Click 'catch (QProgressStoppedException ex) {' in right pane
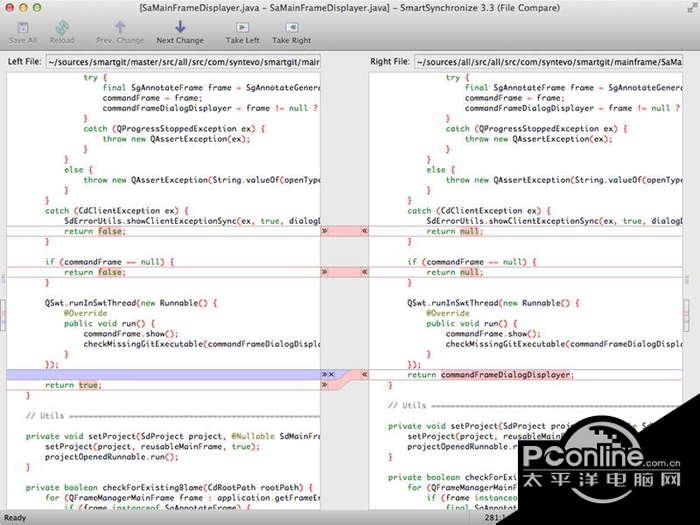Viewport: 700px width, 525px height. 537,129
